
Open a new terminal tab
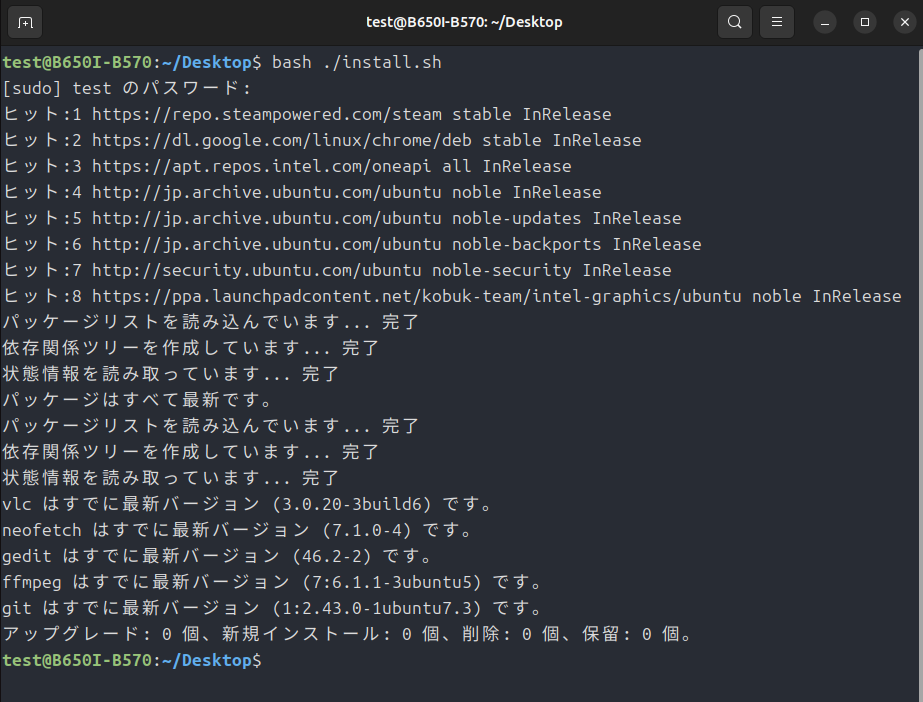tap(25, 22)
